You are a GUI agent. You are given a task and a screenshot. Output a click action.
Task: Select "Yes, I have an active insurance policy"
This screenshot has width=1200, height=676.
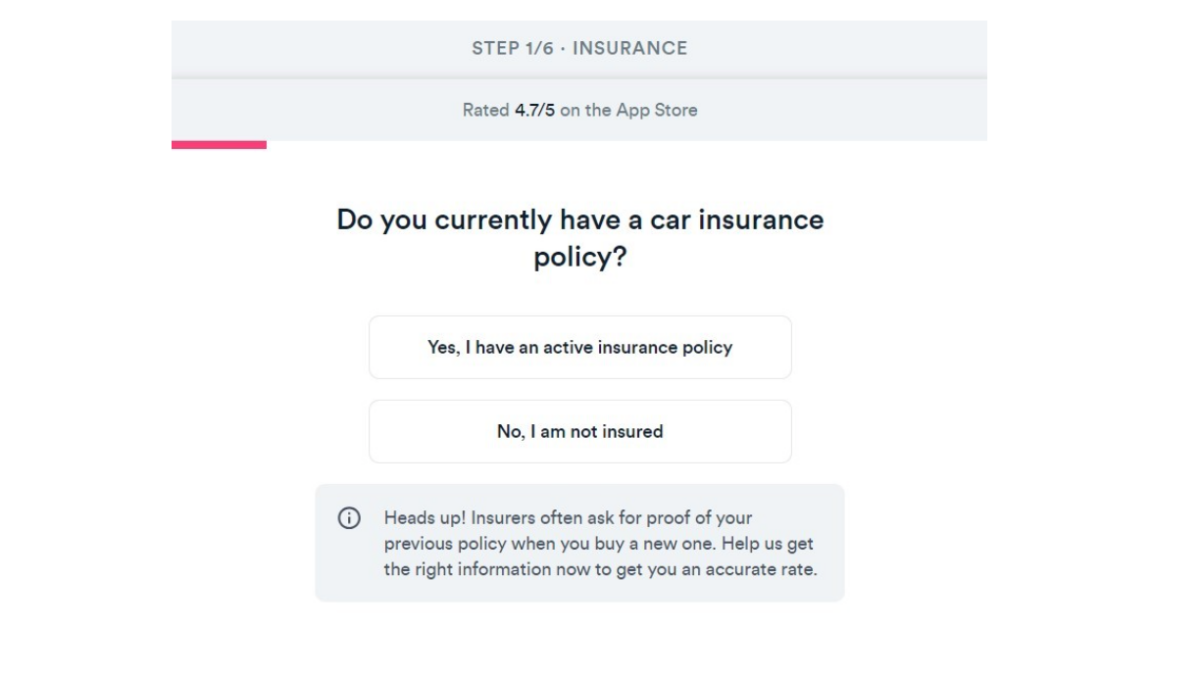580,347
